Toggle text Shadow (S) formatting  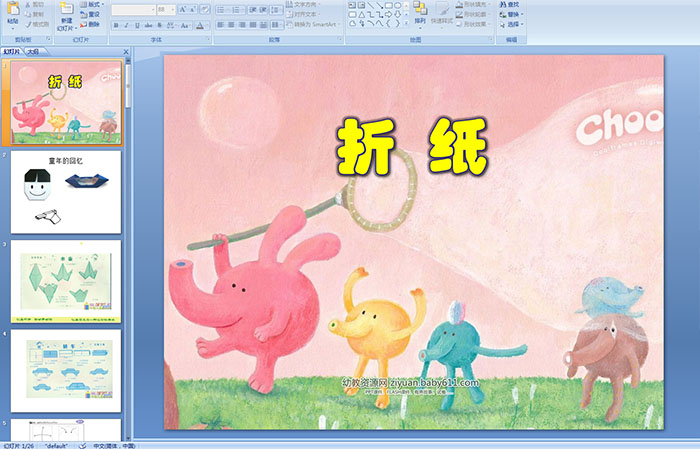coord(159,25)
